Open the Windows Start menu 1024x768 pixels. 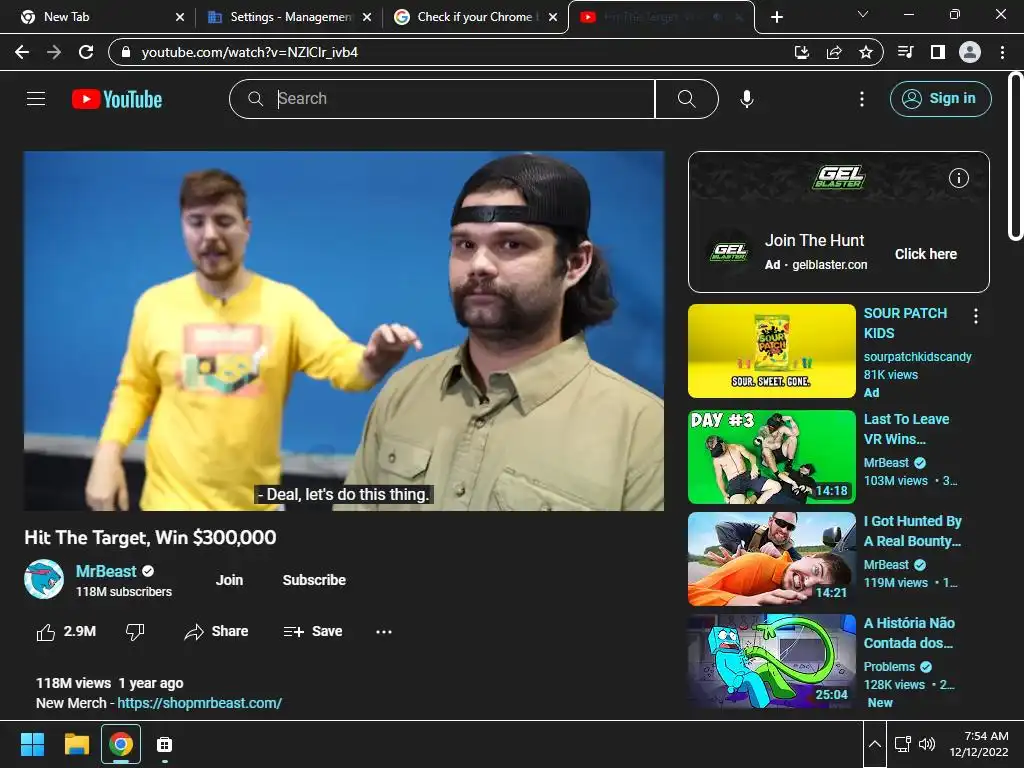pyautogui.click(x=32, y=744)
